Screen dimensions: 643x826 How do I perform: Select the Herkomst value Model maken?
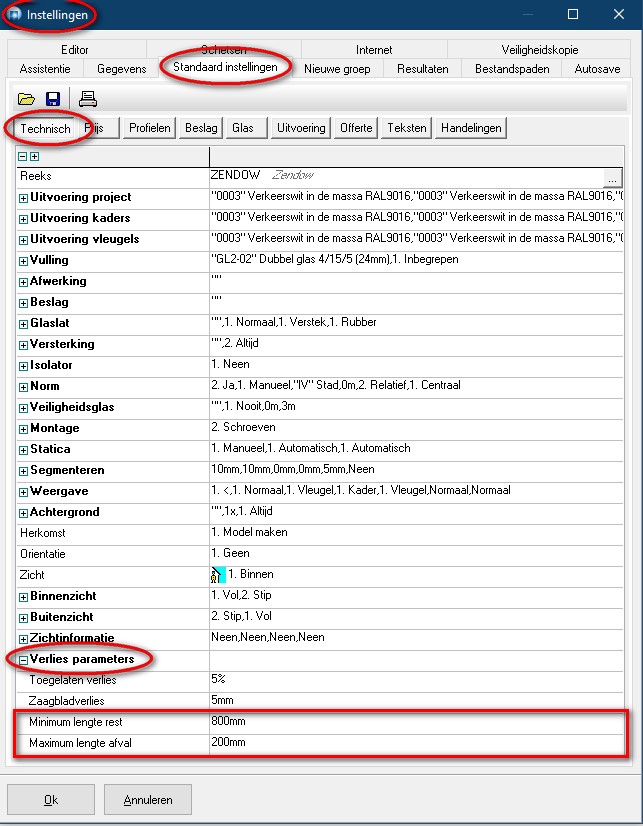click(x=416, y=533)
